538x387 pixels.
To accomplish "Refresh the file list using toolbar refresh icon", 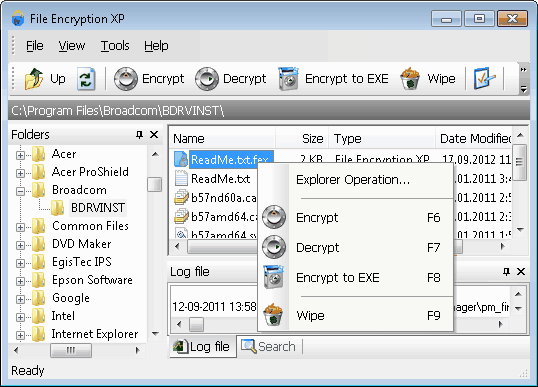I will (x=86, y=79).
